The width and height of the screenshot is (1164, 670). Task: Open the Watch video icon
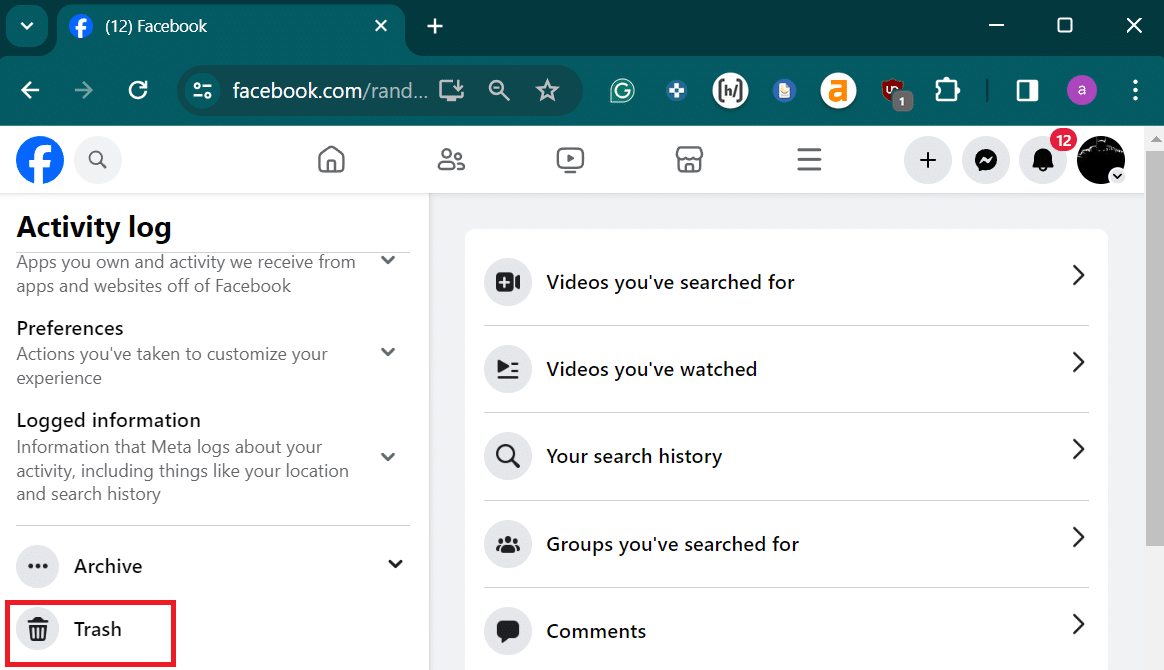570,160
